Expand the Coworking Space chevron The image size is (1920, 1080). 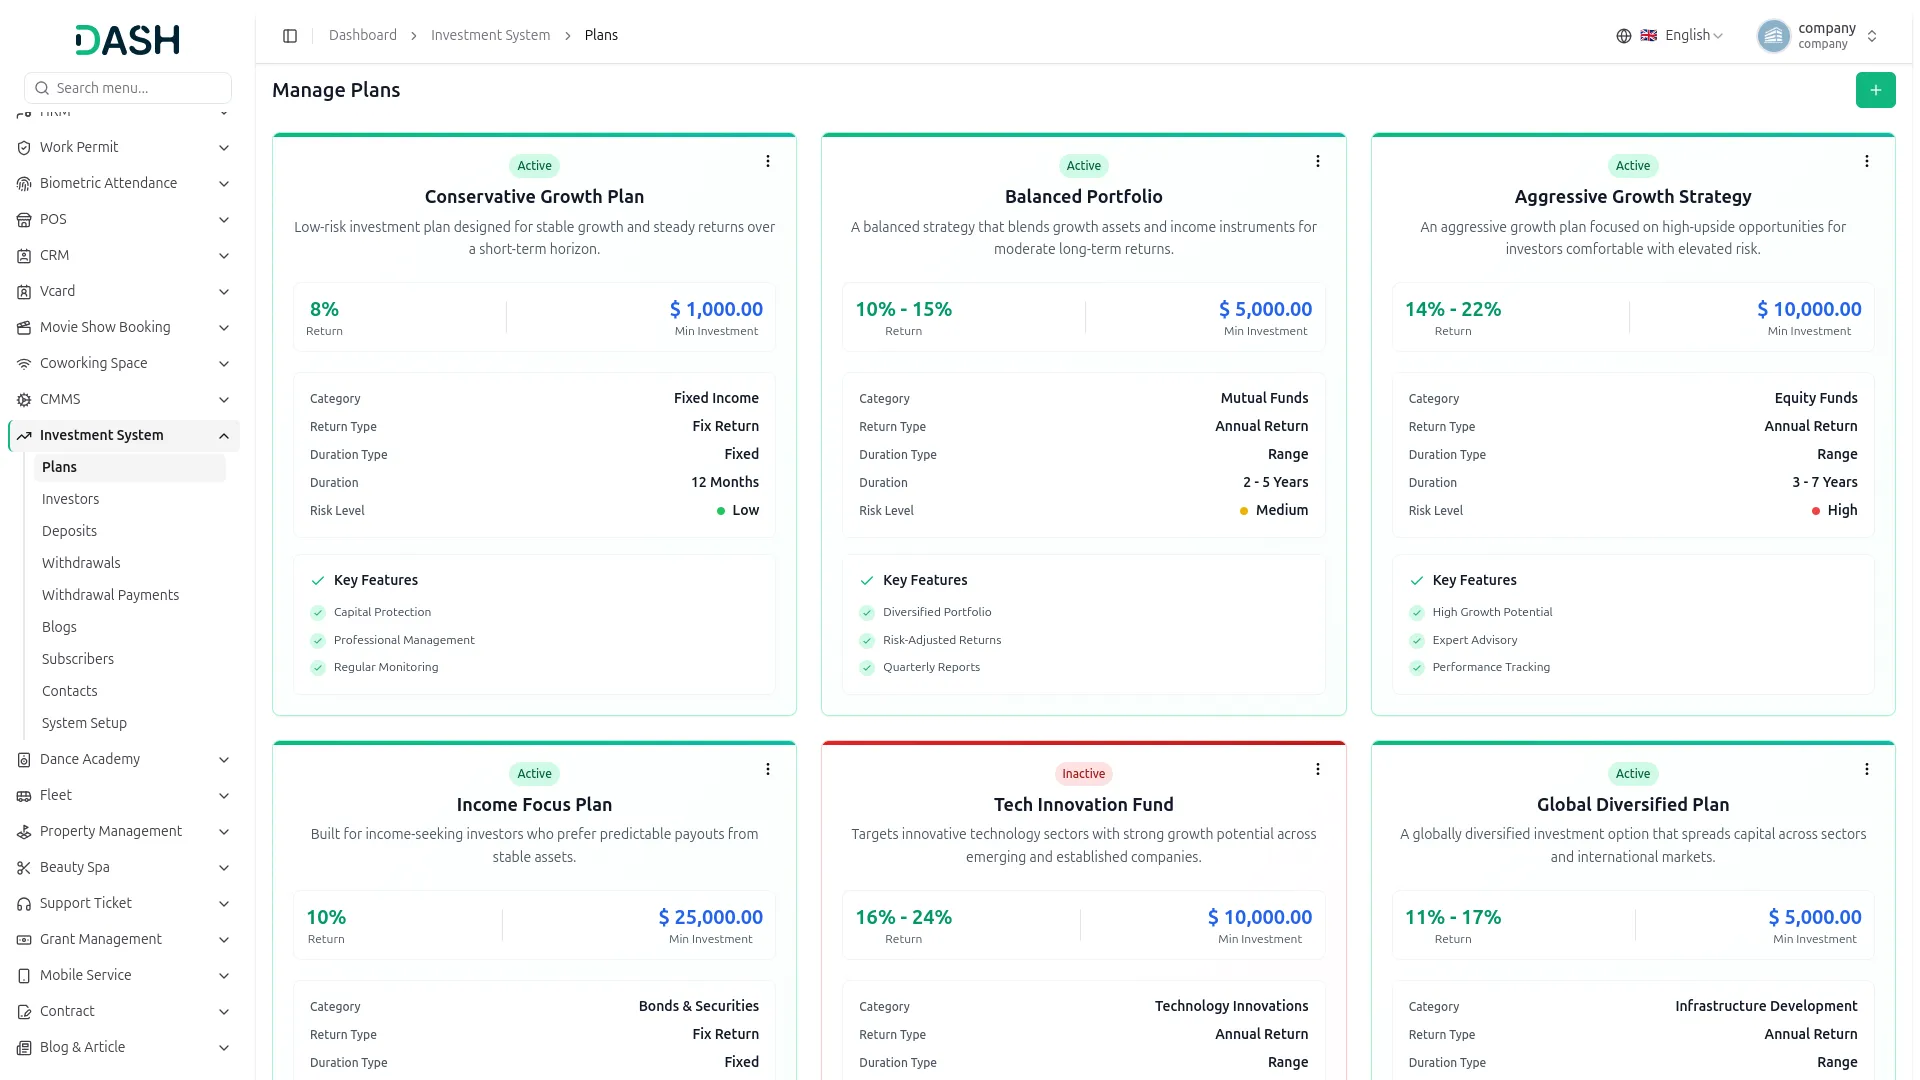(x=224, y=364)
